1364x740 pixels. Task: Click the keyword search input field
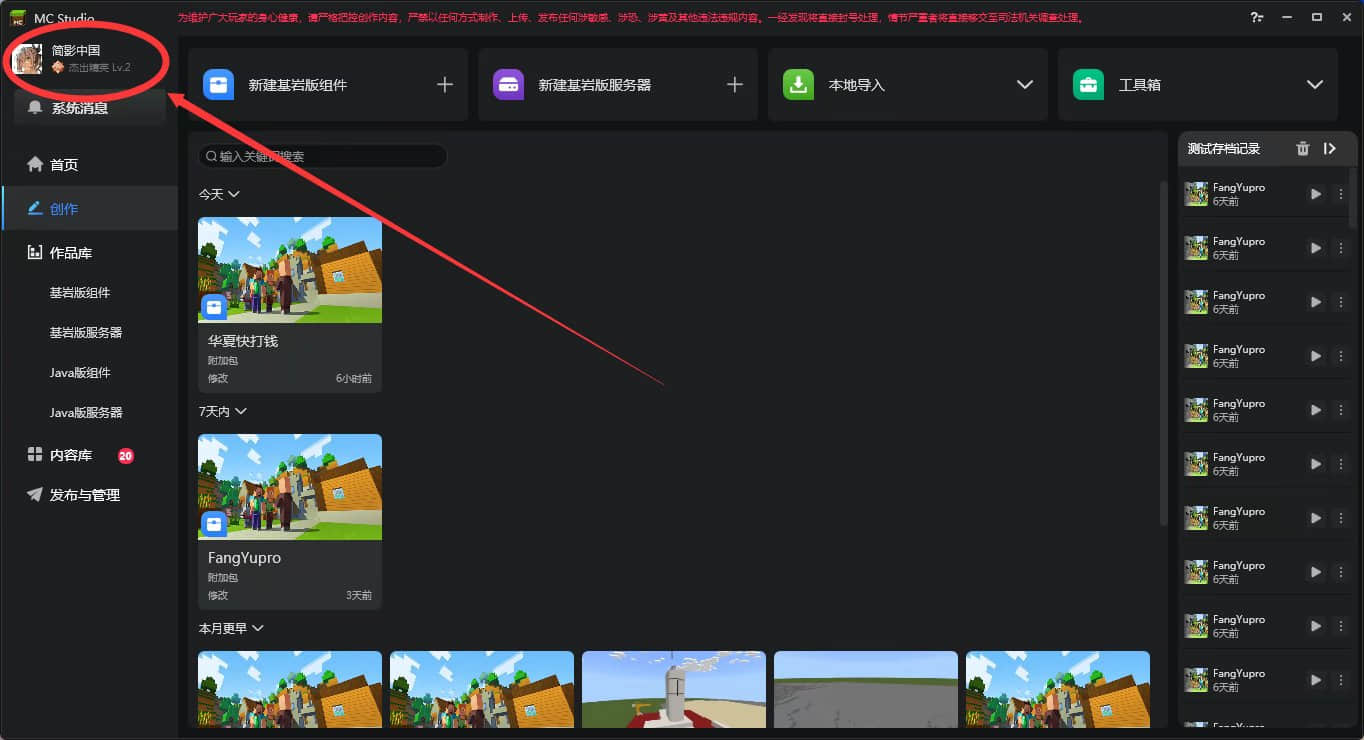pos(322,156)
